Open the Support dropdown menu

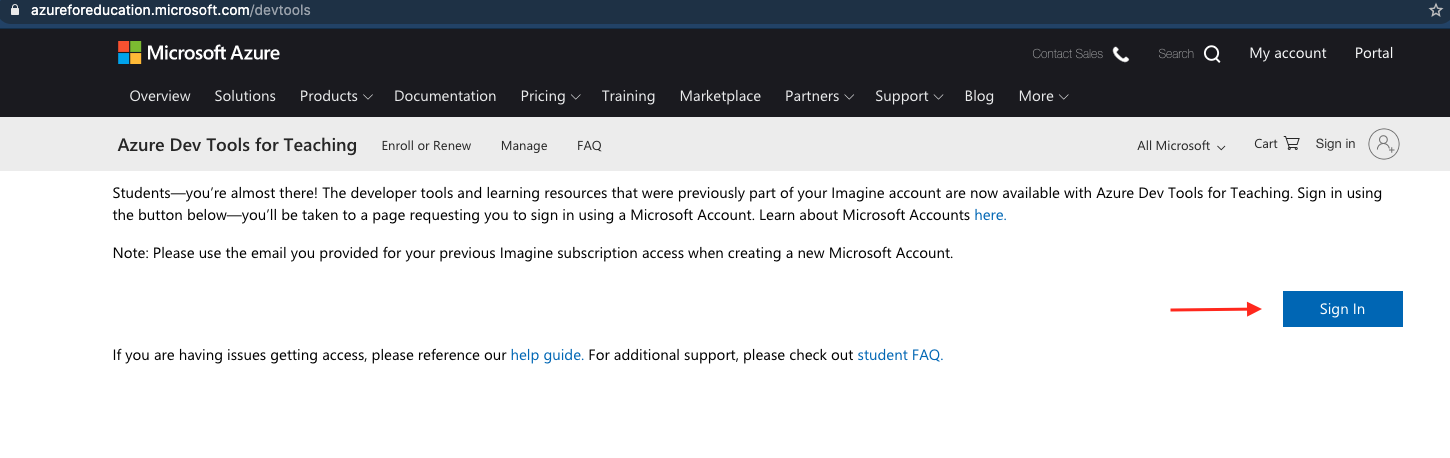coord(909,96)
